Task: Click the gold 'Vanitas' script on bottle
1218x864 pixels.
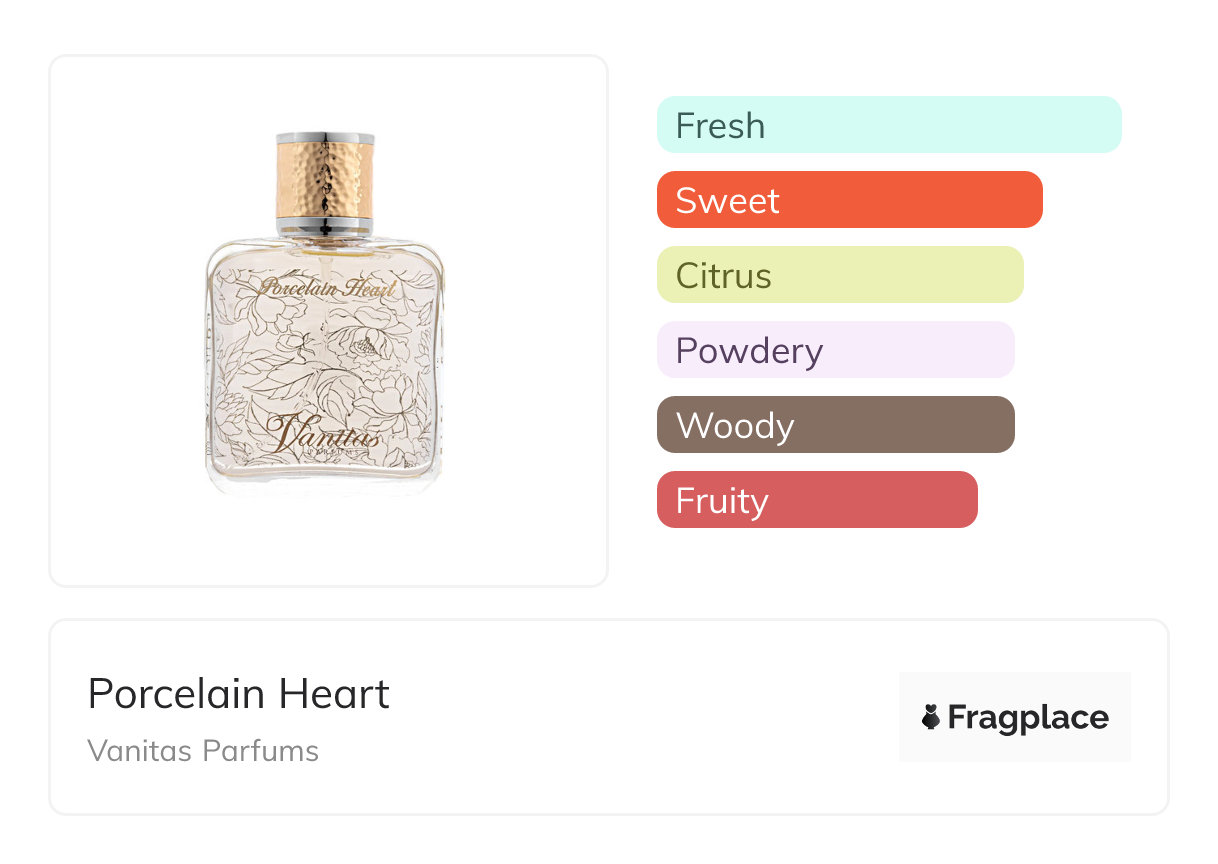Action: [x=323, y=434]
